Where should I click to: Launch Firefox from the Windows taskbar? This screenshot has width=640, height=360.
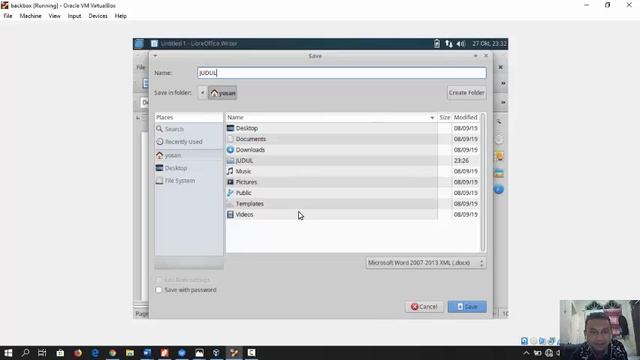78,353
